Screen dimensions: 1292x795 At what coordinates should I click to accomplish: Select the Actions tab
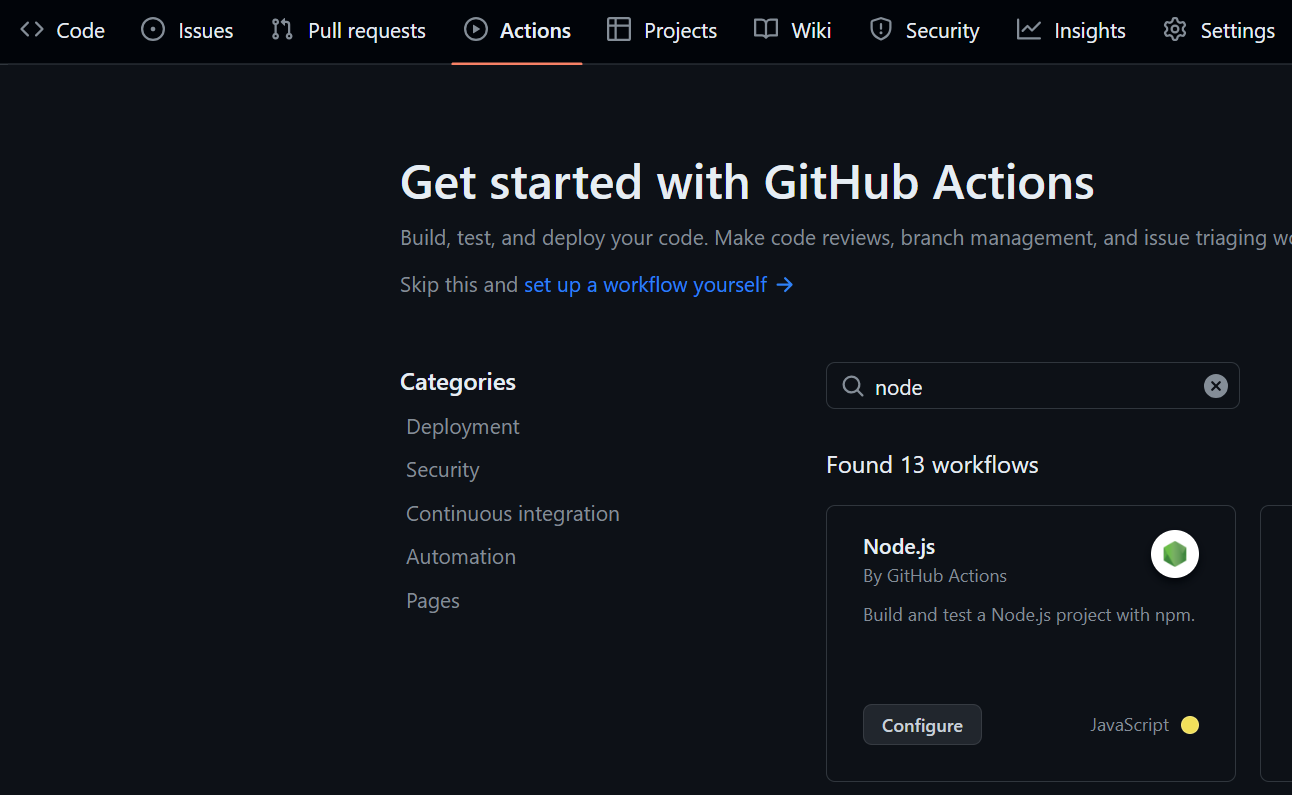point(517,30)
